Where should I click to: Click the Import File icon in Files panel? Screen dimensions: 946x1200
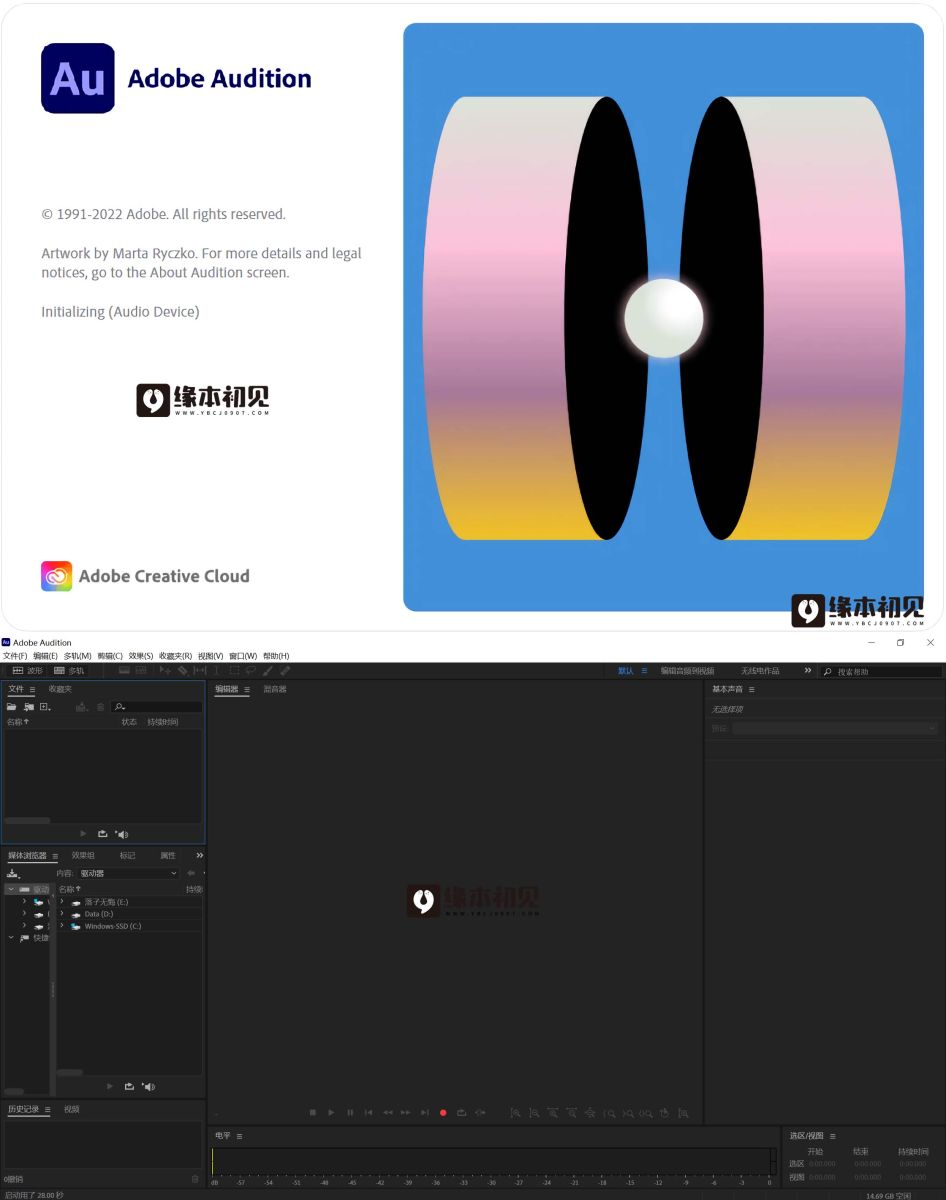click(28, 707)
